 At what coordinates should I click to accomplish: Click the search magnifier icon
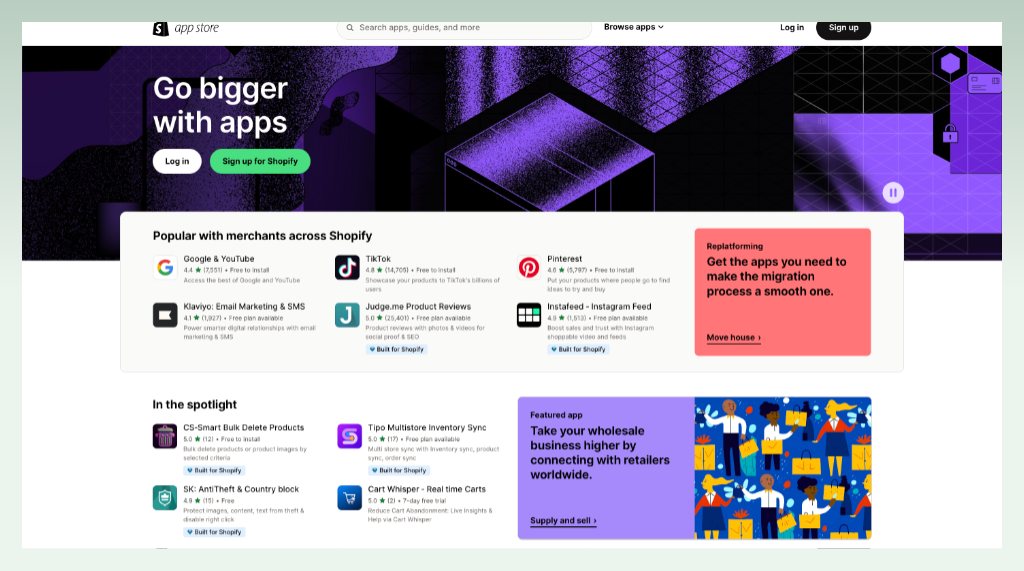click(350, 27)
